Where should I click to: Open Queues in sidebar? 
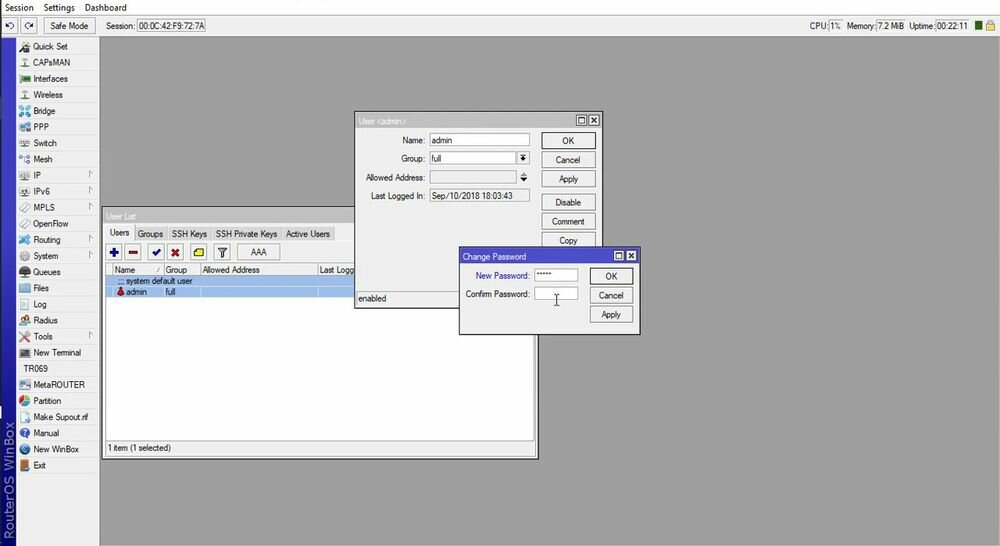tap(57, 272)
